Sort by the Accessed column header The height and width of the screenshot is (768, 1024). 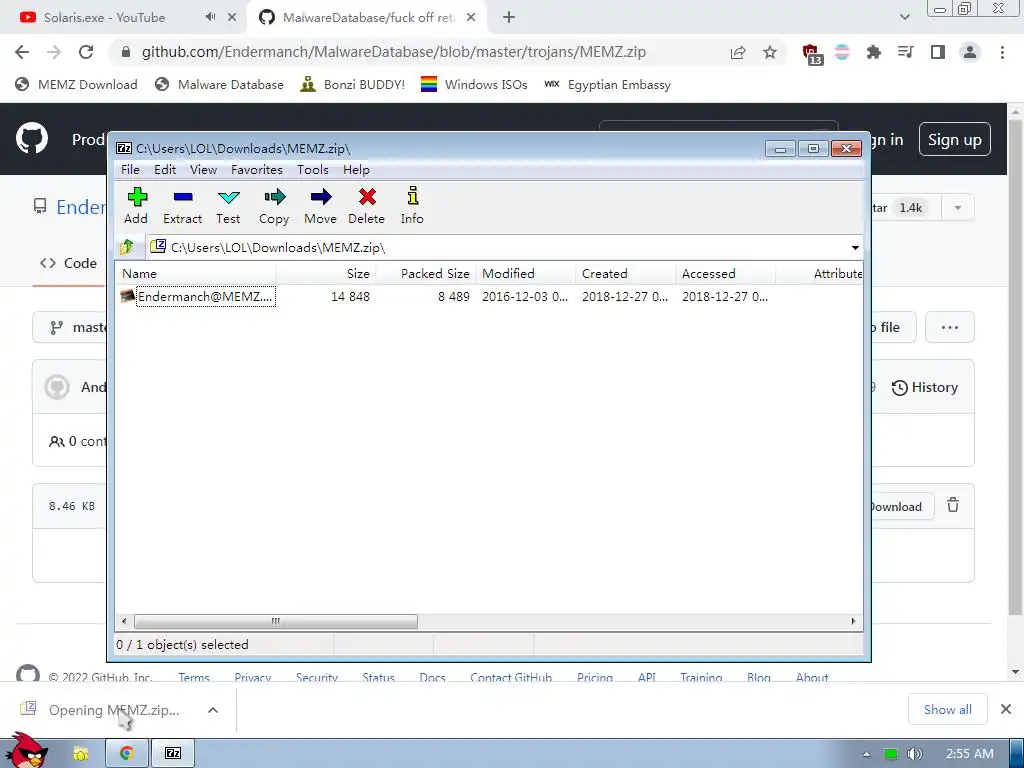tap(726, 274)
